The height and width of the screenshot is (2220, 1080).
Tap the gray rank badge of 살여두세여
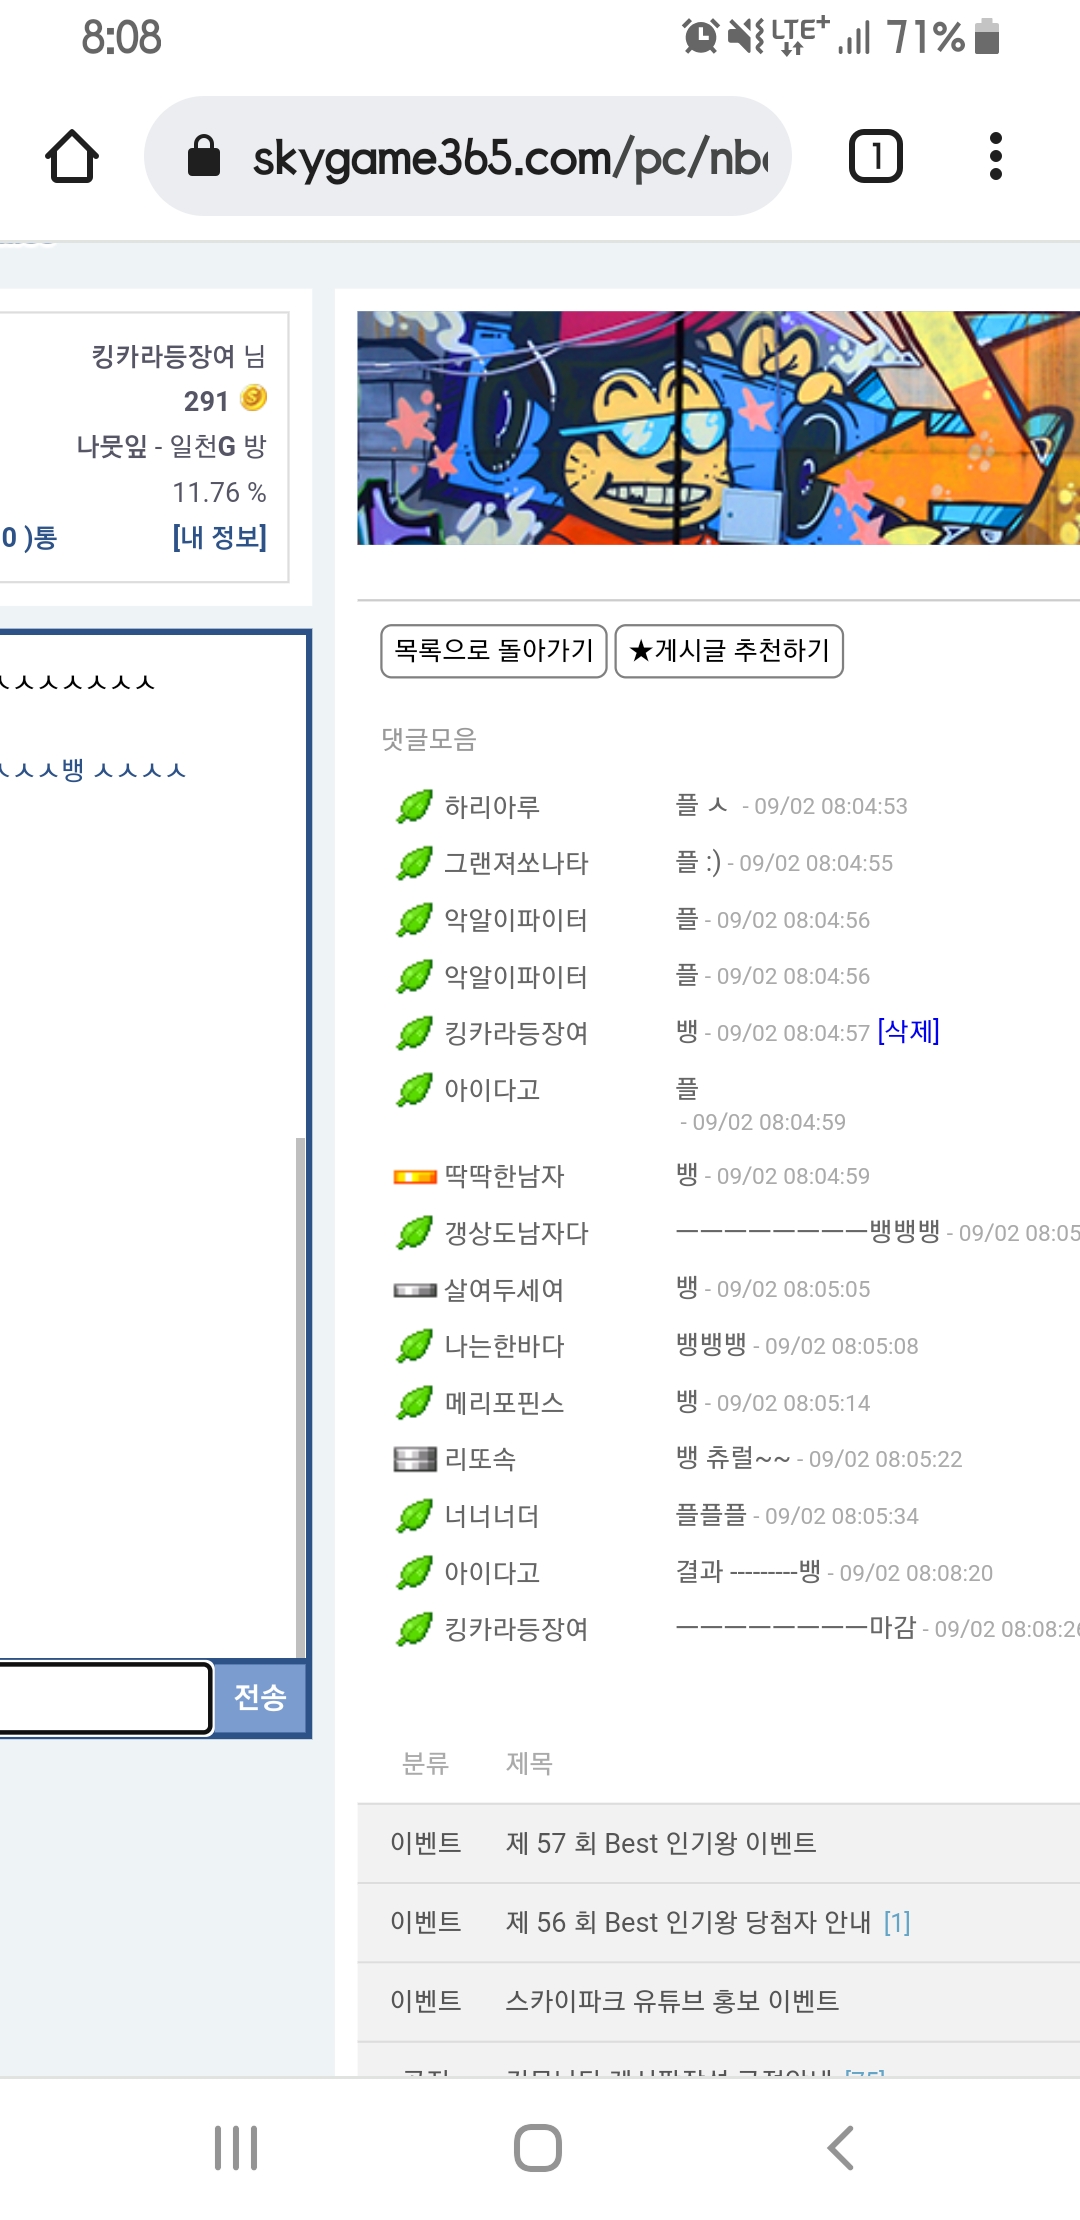click(x=415, y=1290)
